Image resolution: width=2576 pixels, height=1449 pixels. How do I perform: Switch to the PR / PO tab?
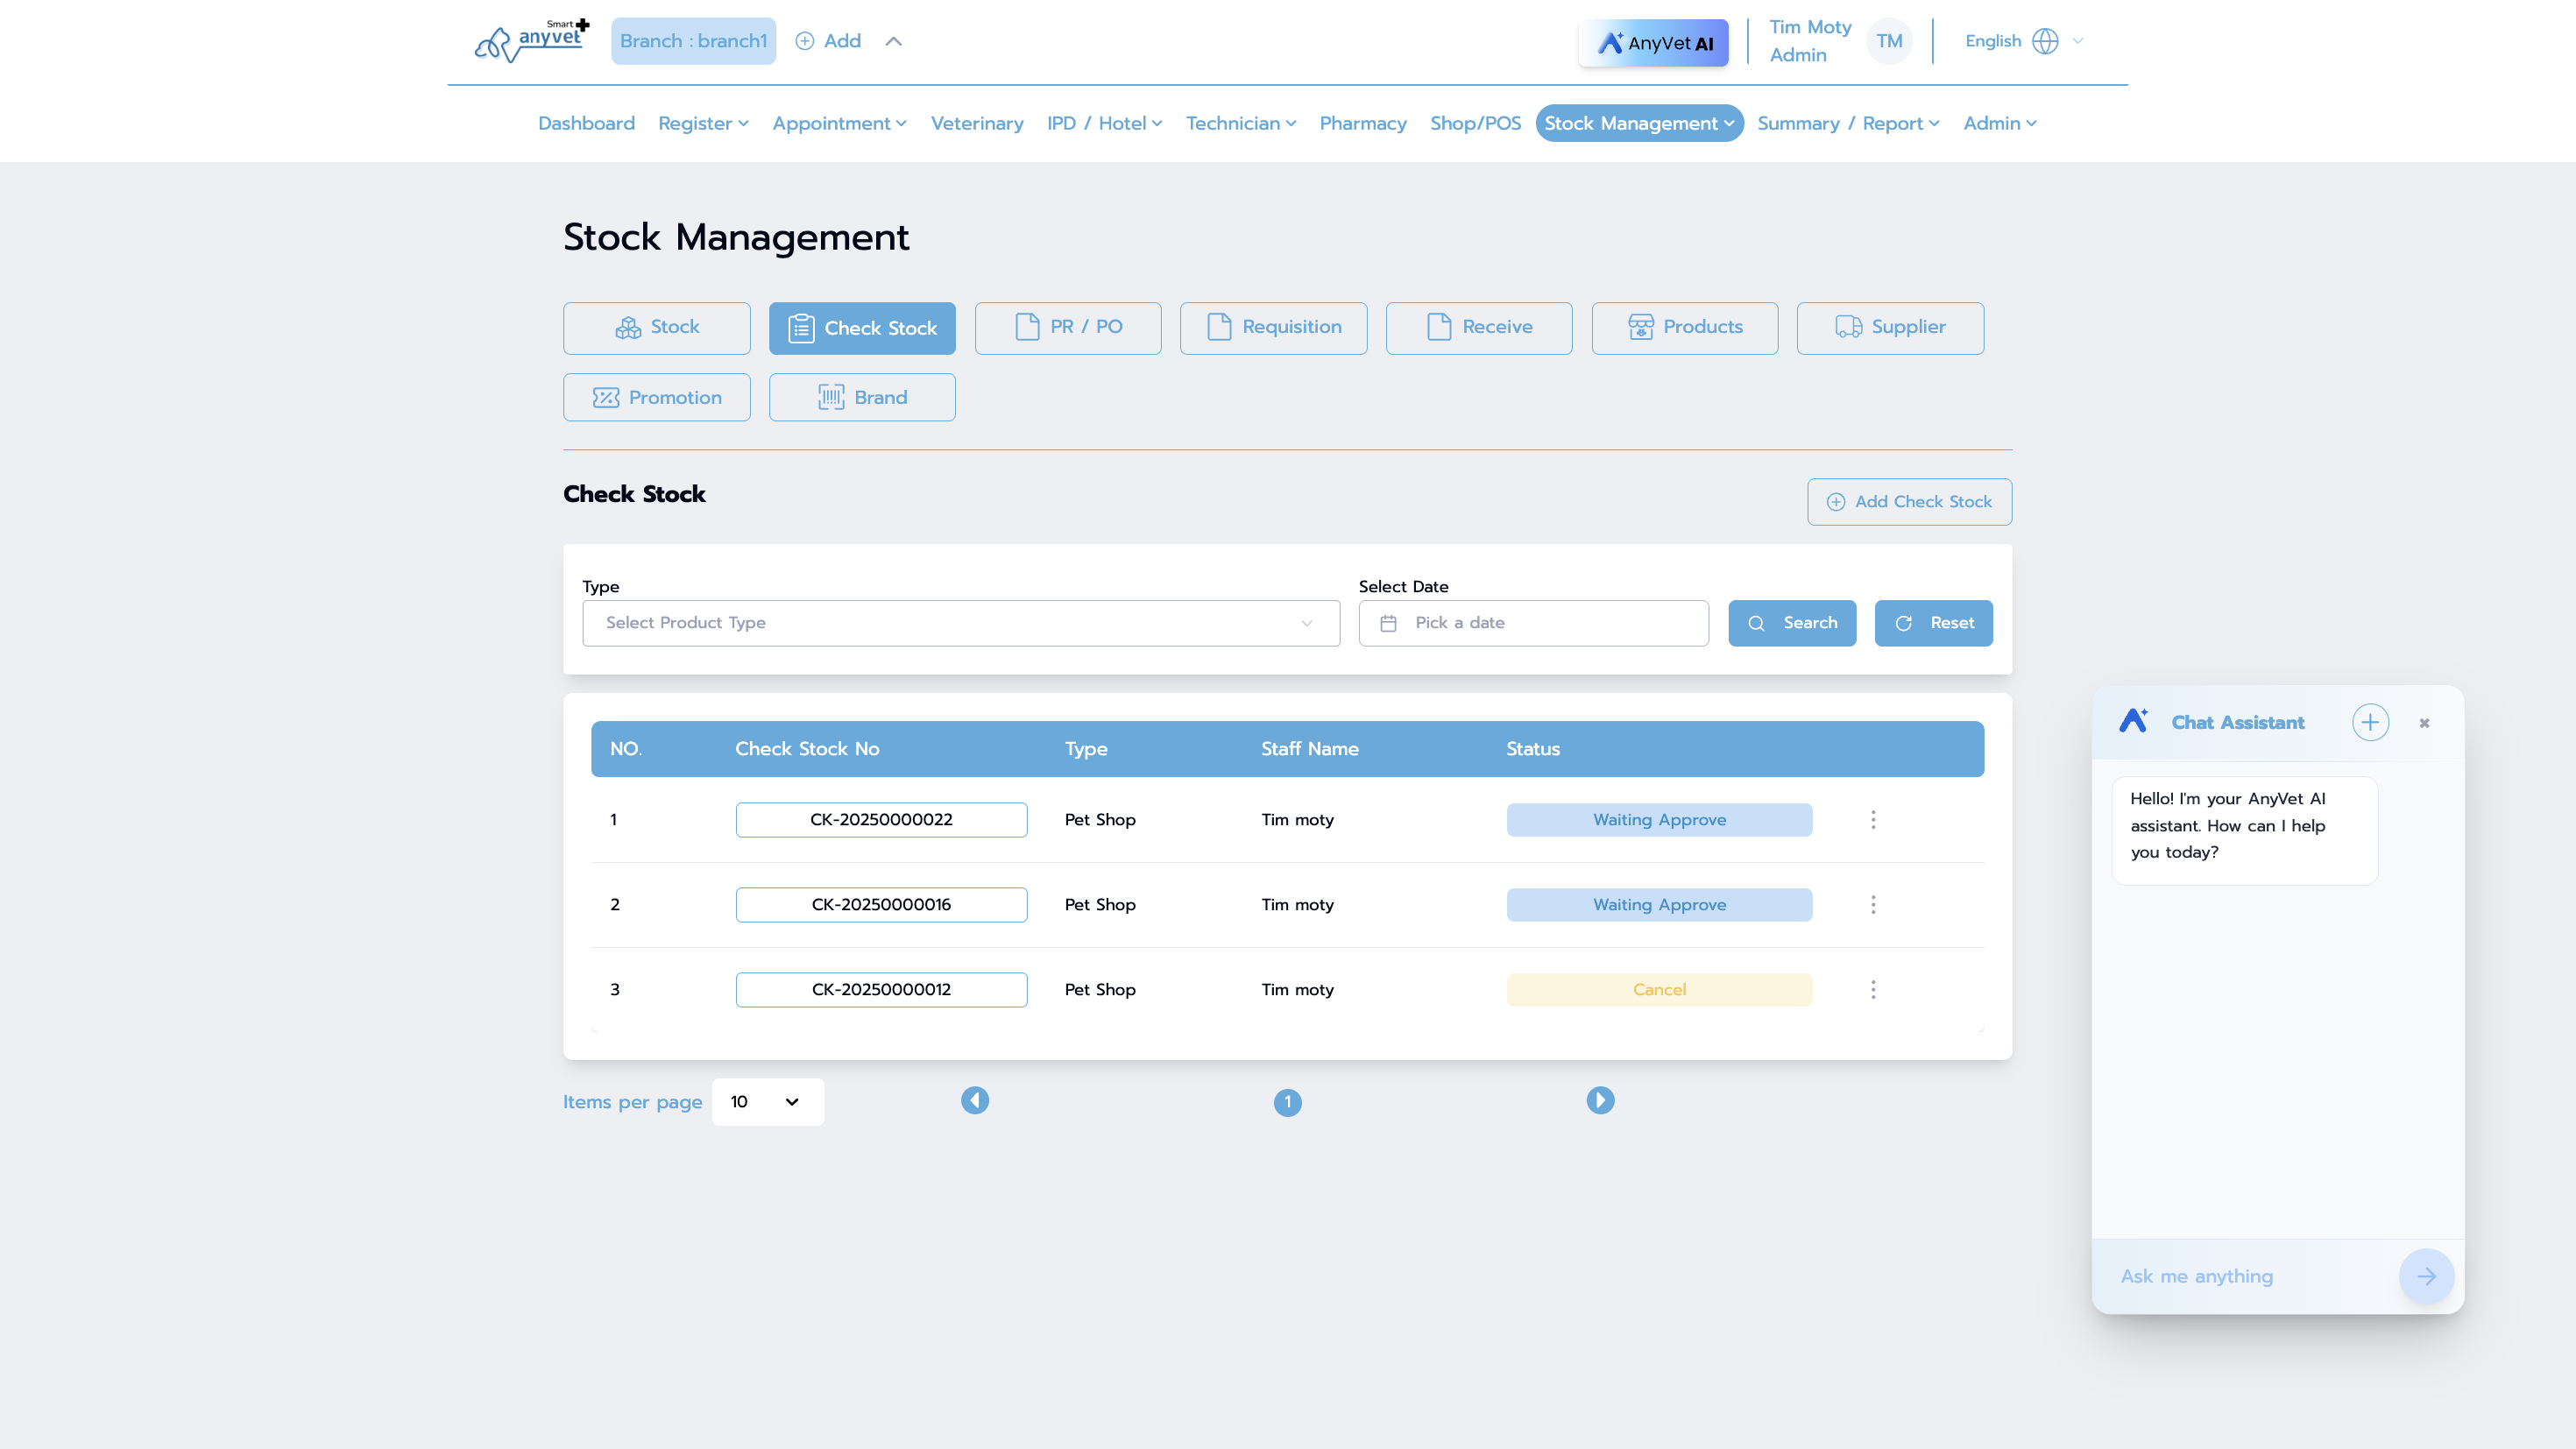pyautogui.click(x=1067, y=328)
